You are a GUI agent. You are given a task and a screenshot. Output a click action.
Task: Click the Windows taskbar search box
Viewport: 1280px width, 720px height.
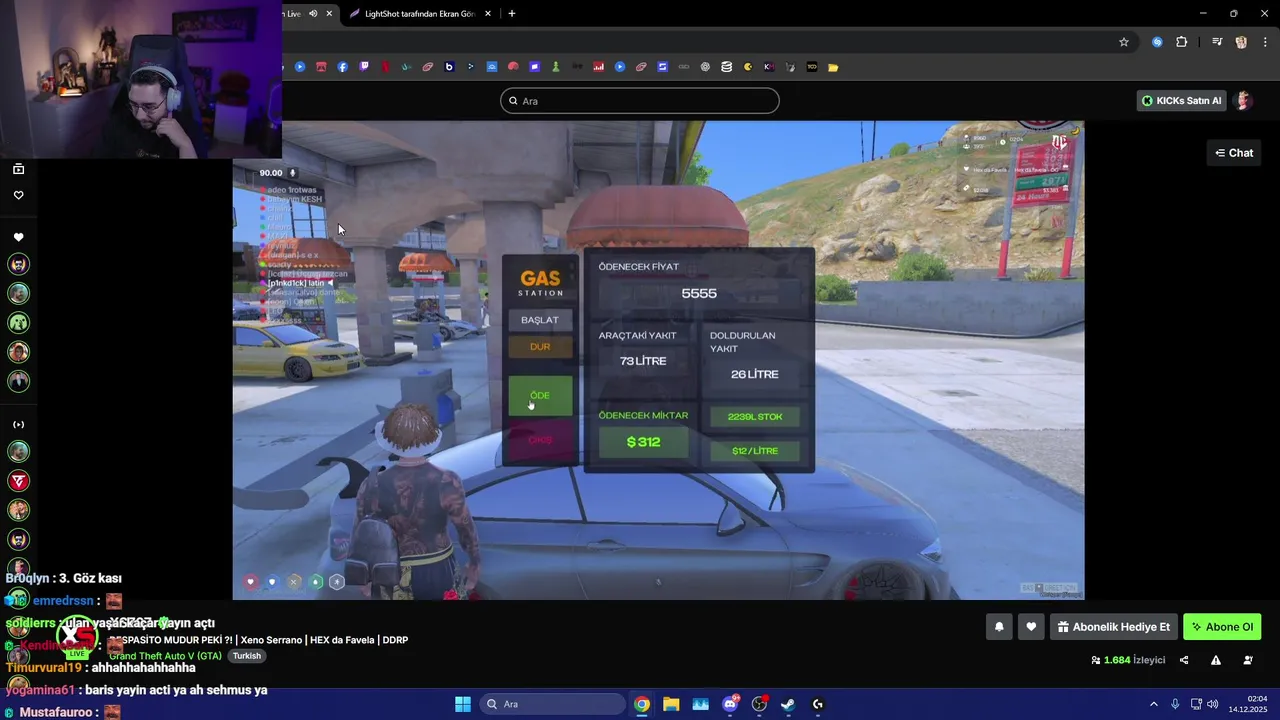click(552, 704)
